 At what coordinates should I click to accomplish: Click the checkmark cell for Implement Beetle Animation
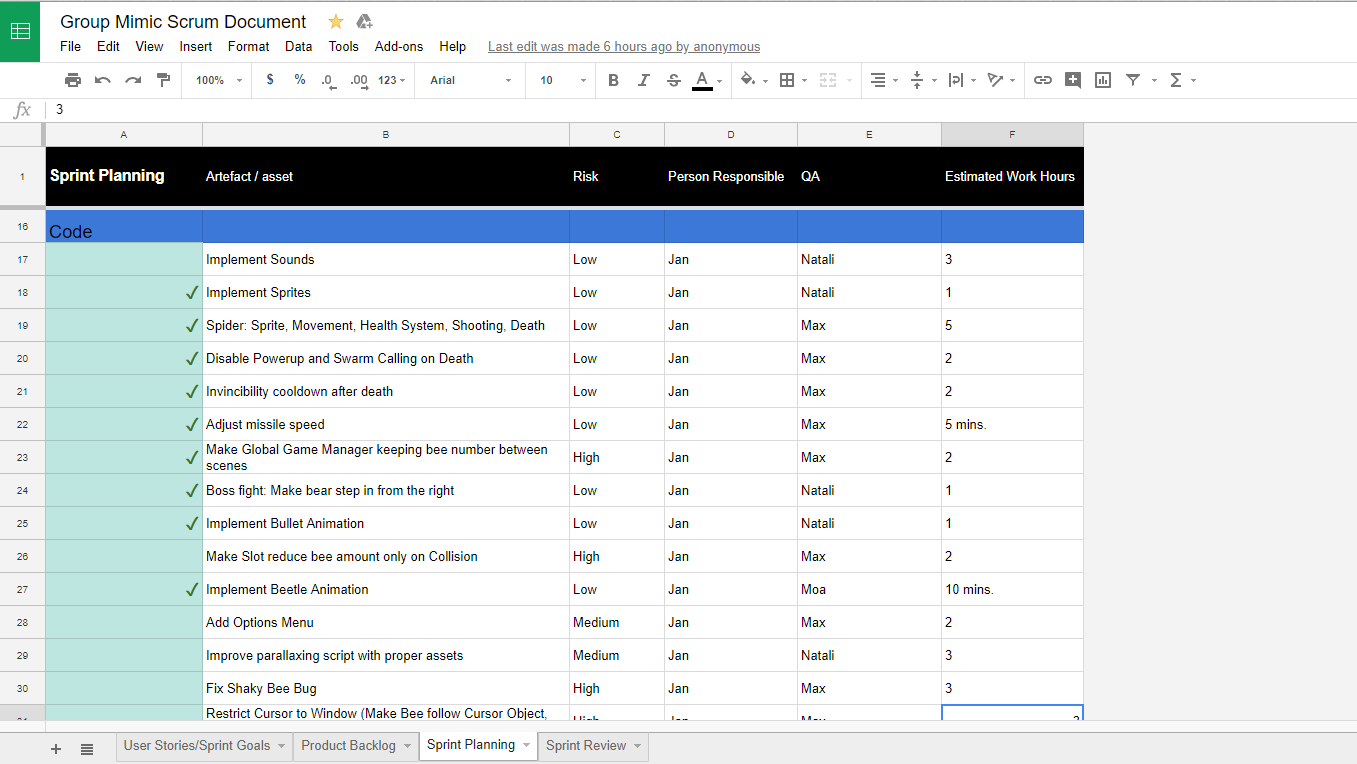pos(124,589)
